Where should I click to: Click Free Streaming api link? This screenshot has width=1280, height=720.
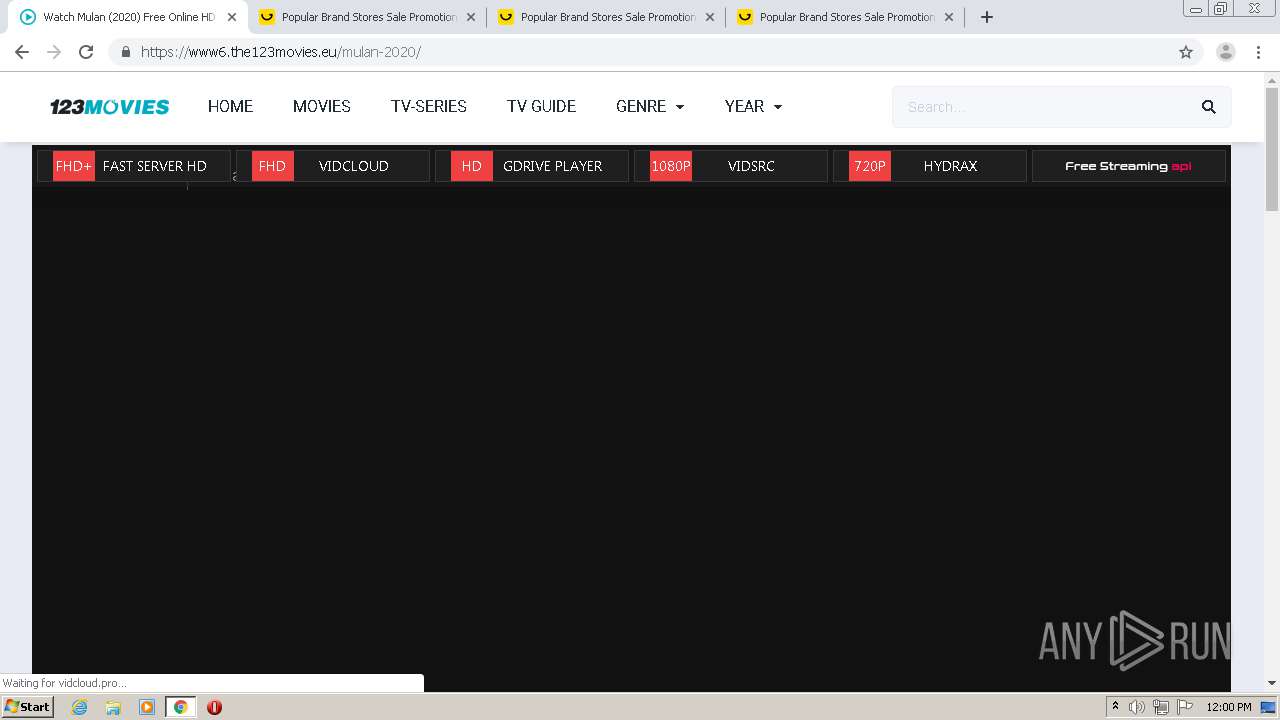[1128, 166]
